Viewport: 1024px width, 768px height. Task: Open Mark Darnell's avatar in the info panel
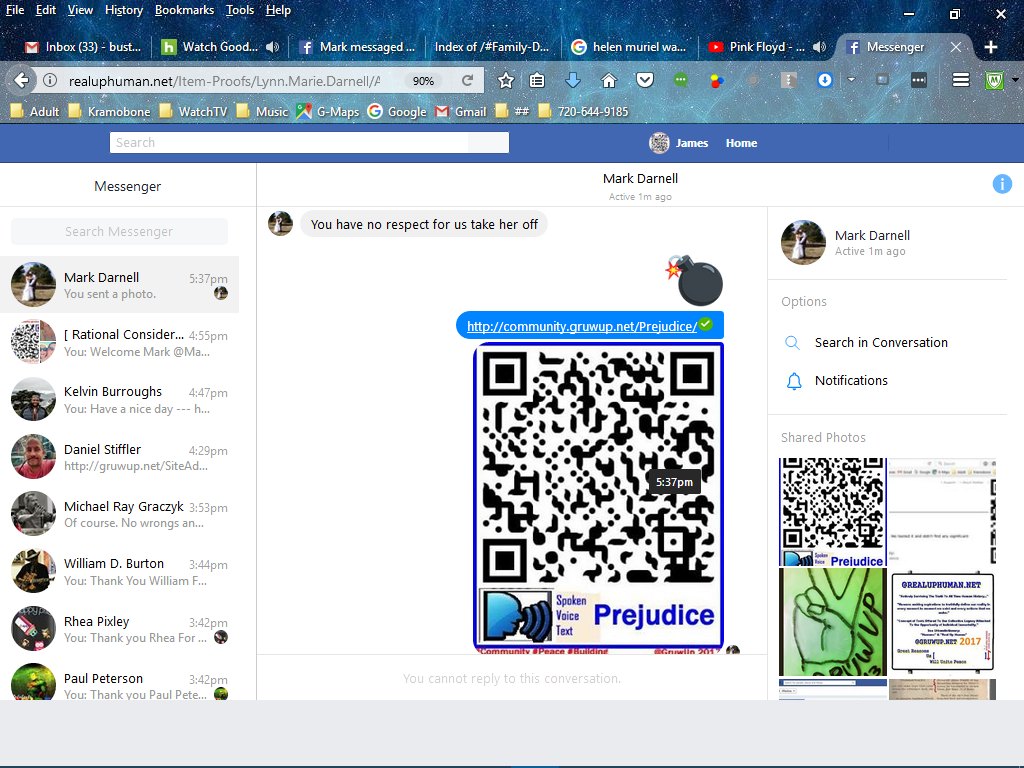tap(803, 242)
